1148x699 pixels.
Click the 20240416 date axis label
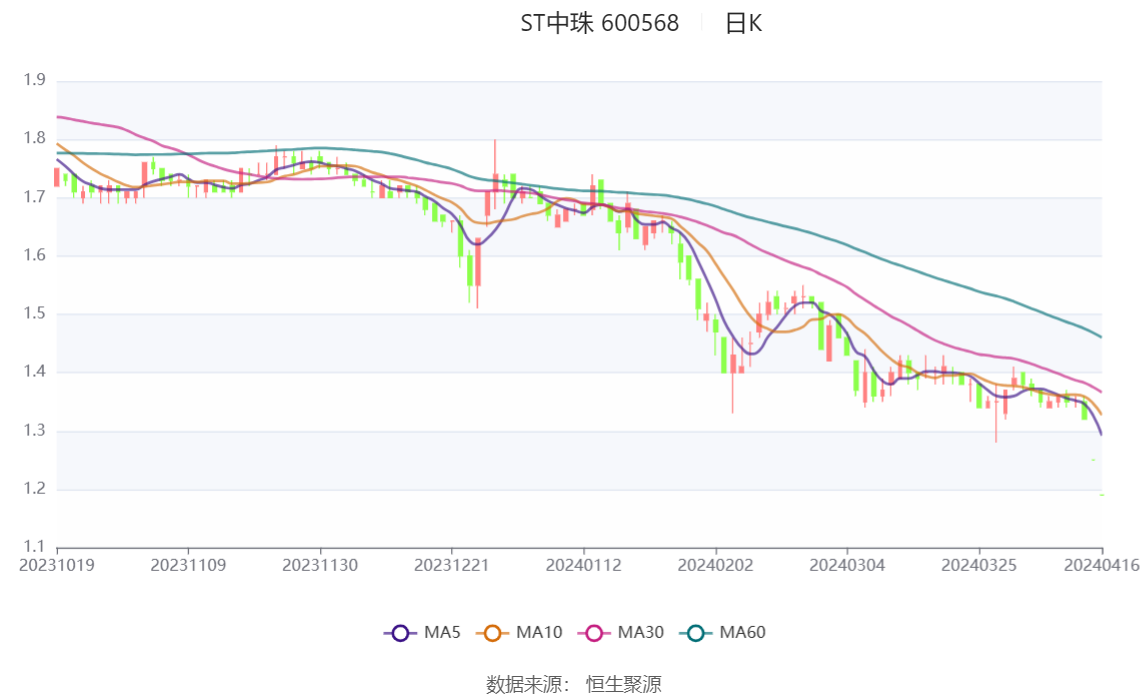1102,566
